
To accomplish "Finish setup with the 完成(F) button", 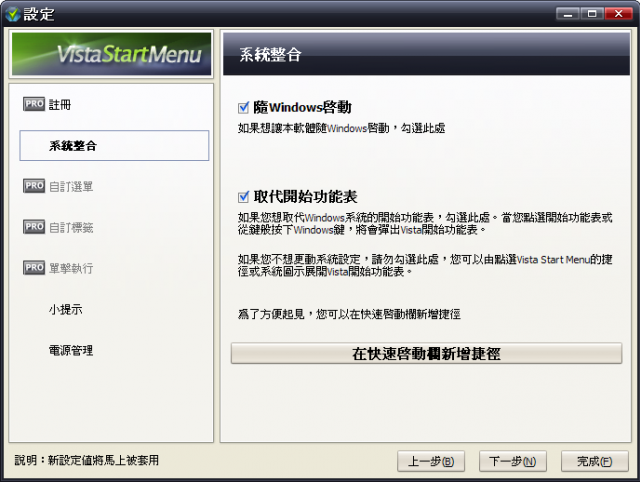I will tap(595, 461).
